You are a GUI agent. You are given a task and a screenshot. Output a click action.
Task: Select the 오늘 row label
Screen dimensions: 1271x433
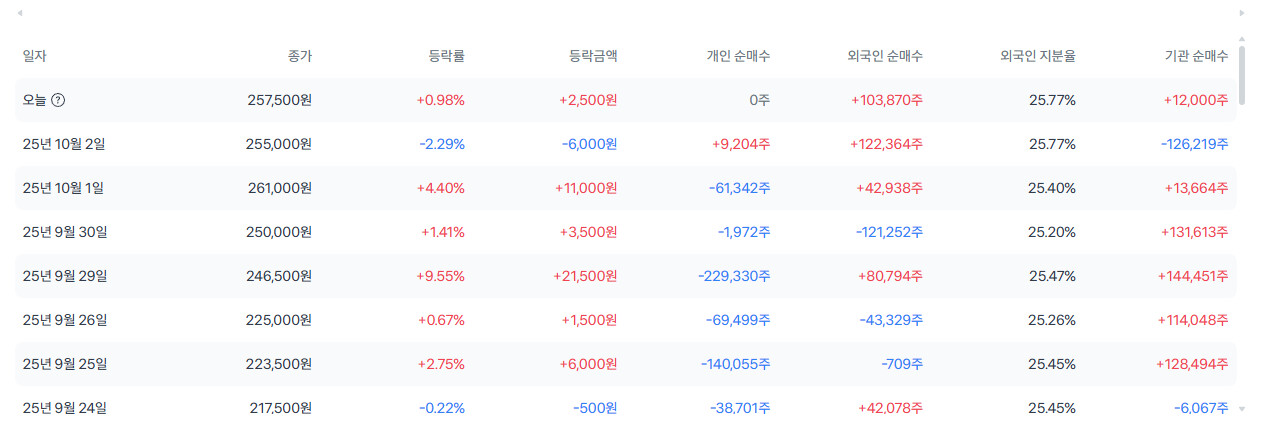pyautogui.click(x=35, y=100)
